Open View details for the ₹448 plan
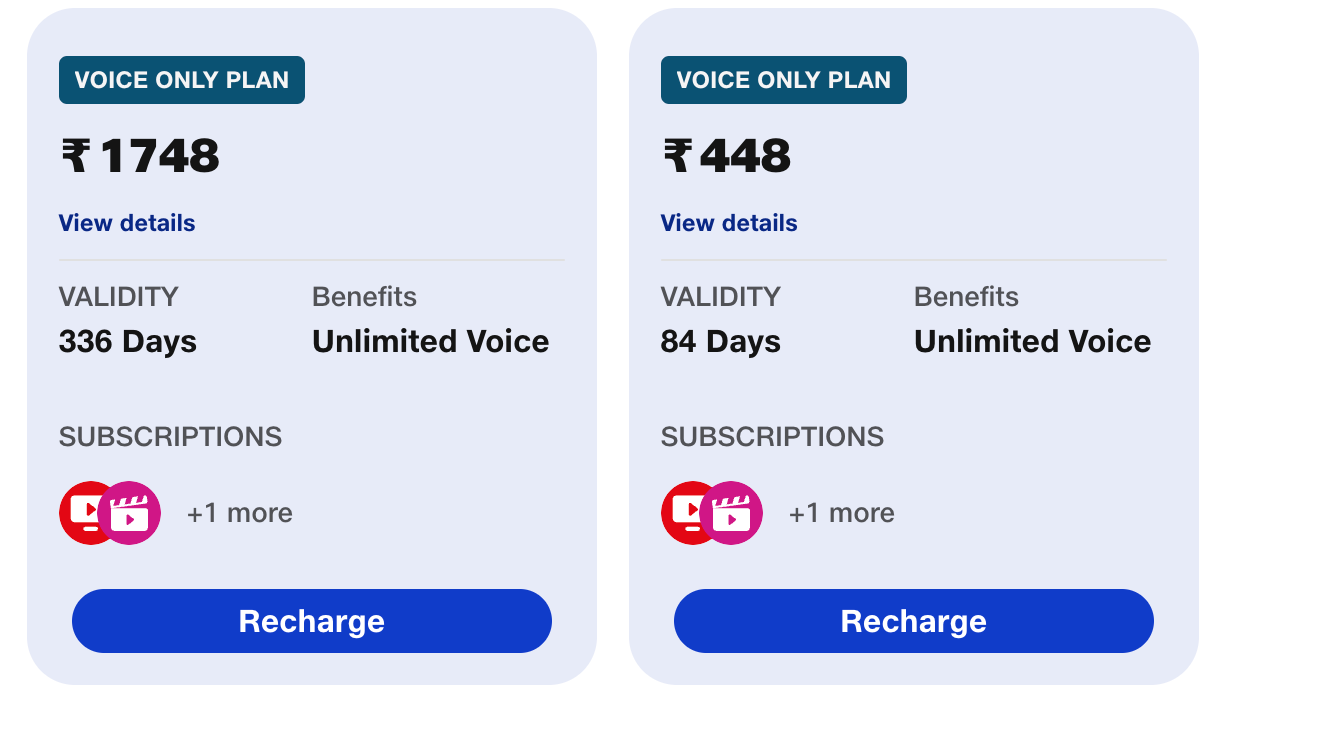The height and width of the screenshot is (730, 1326). coord(729,223)
